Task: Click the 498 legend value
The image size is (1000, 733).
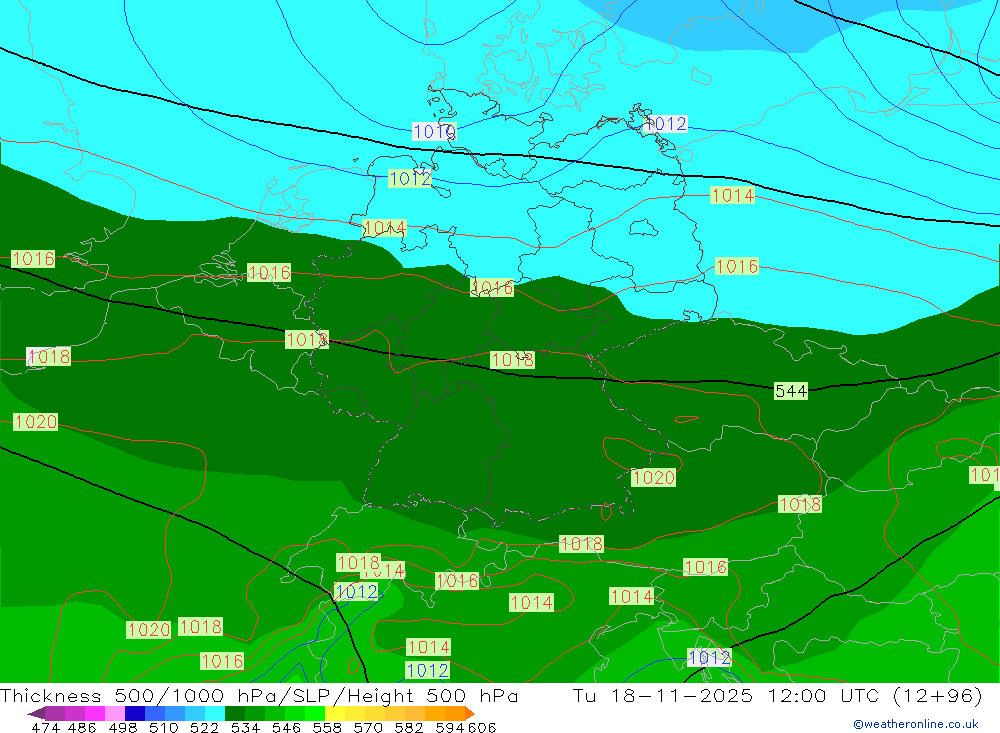Action: [123, 727]
